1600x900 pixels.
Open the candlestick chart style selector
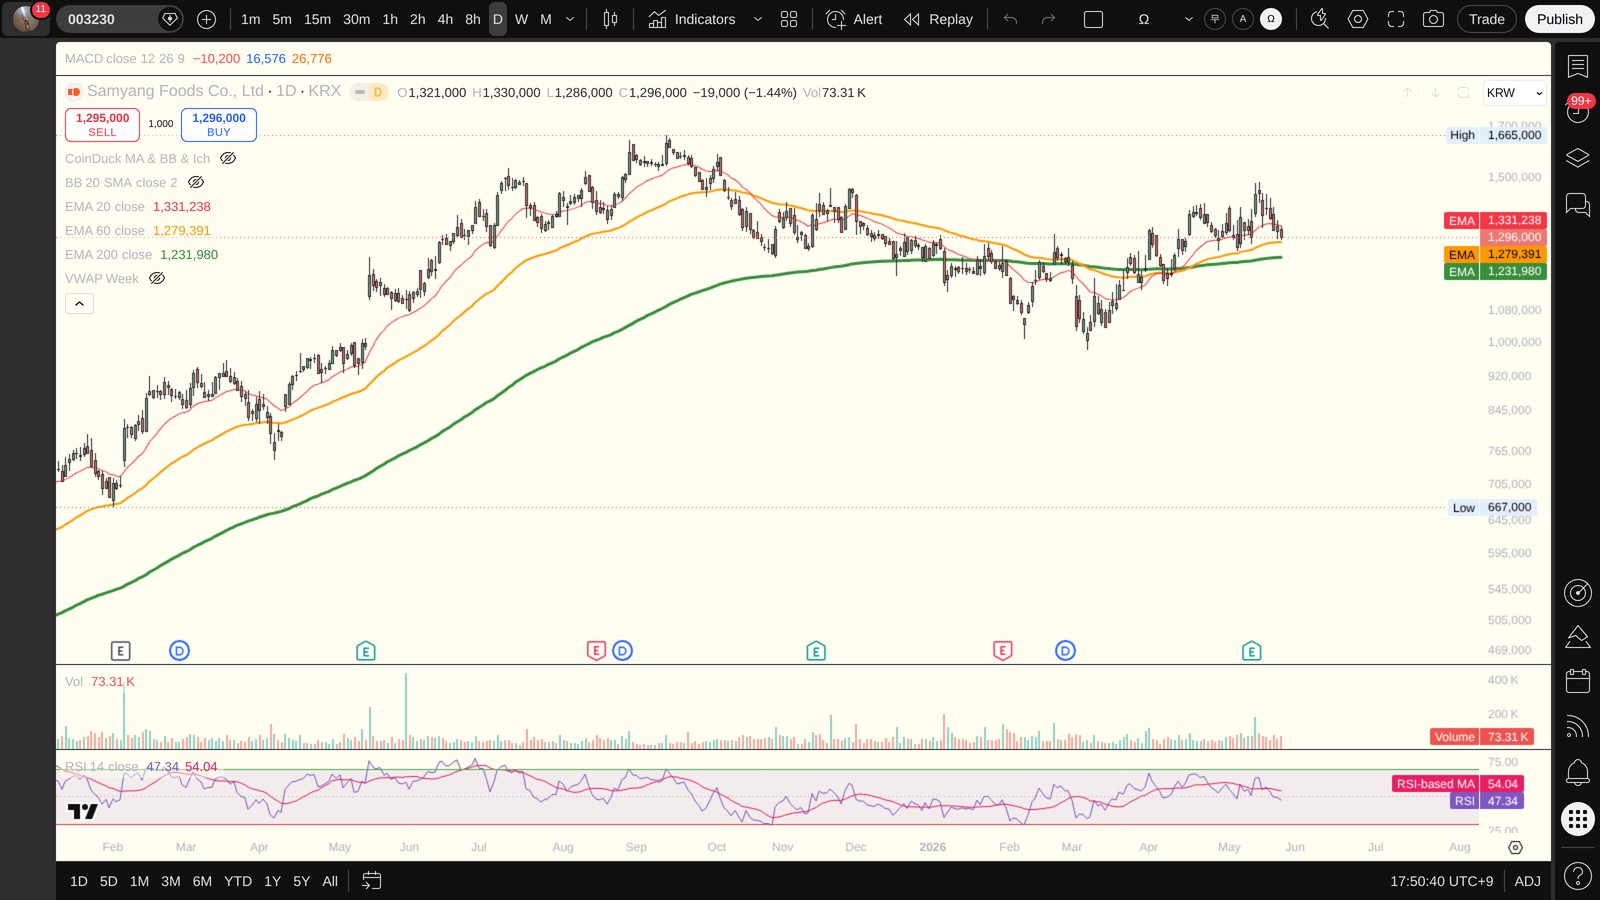coord(610,19)
